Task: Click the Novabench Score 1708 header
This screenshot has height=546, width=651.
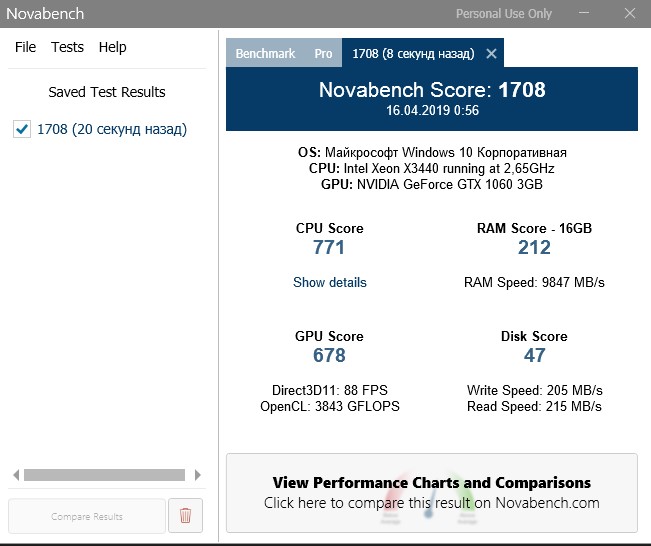Action: tap(431, 90)
